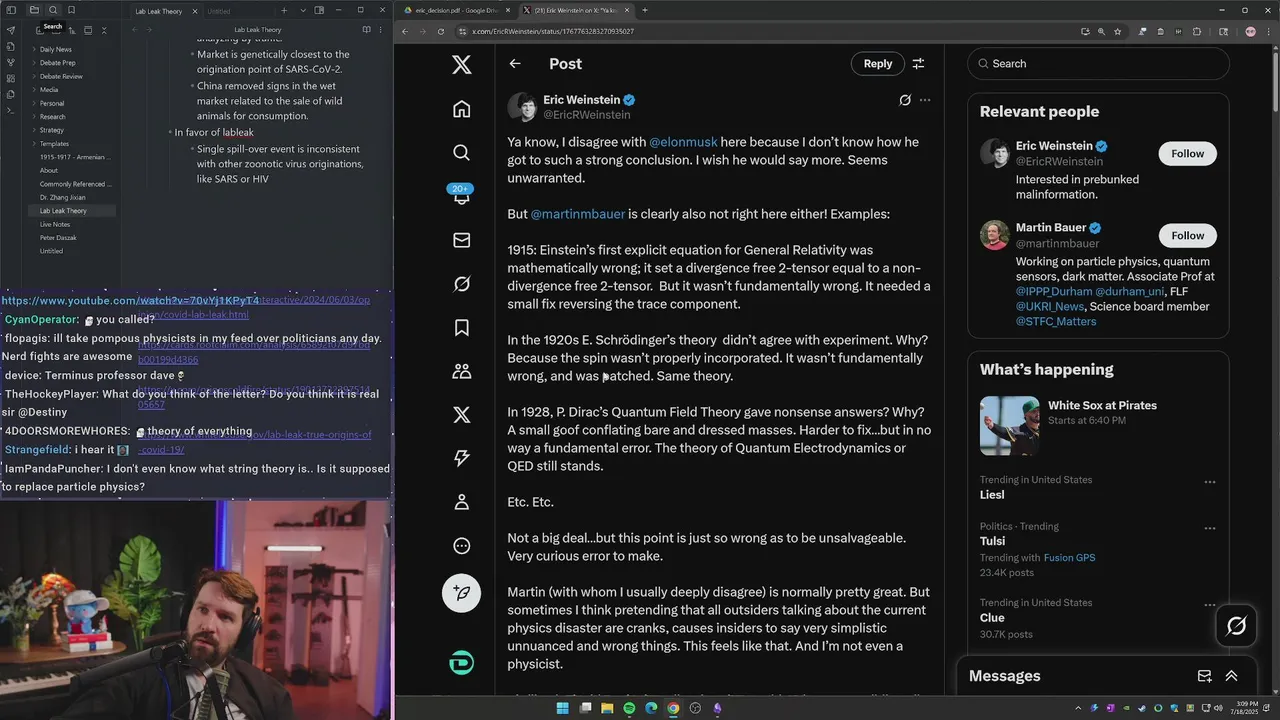This screenshot has height=720, width=1280.
Task: Follow Martin Bauer in Relevant people
Action: [x=1188, y=235]
